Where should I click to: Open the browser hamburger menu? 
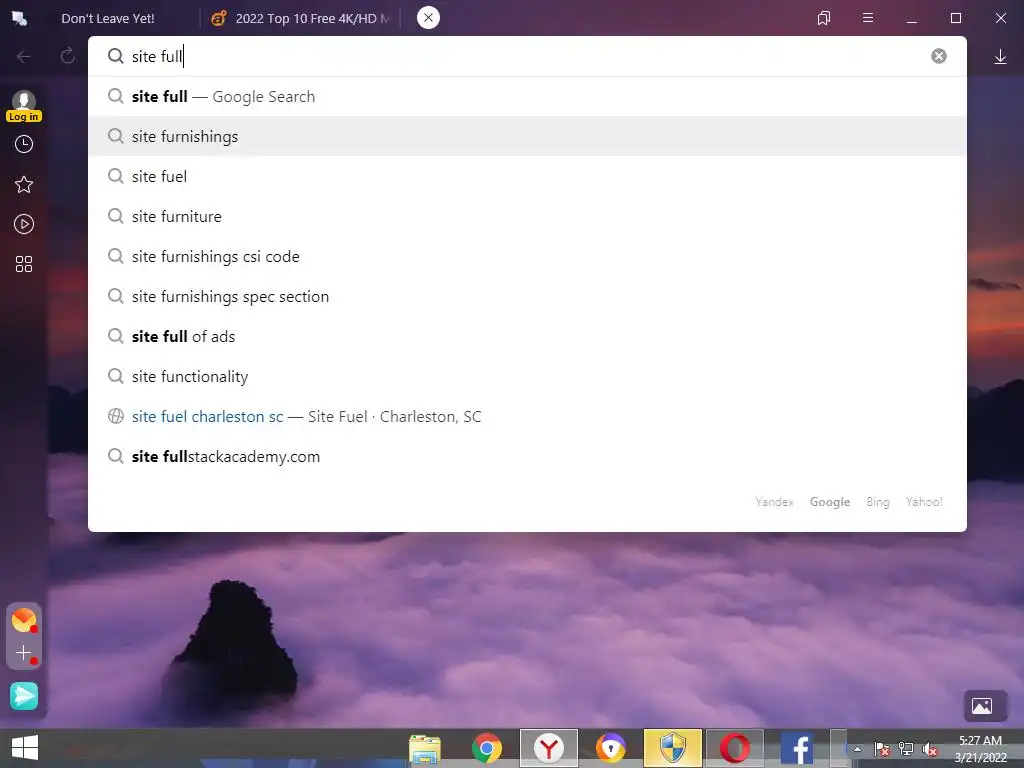pos(867,18)
